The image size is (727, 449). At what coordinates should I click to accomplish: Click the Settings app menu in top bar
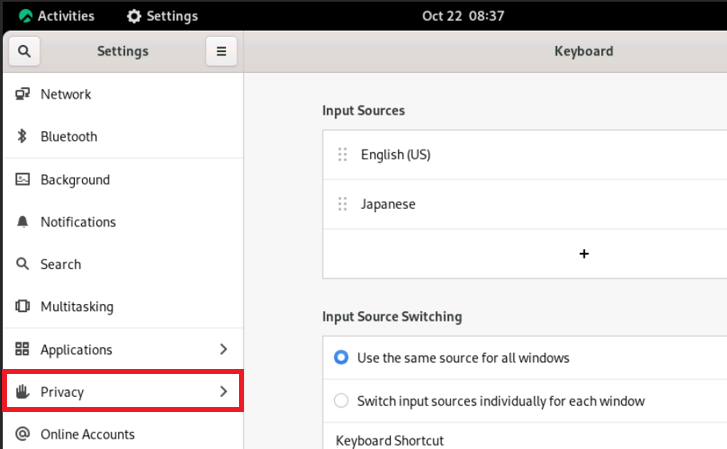tap(162, 16)
